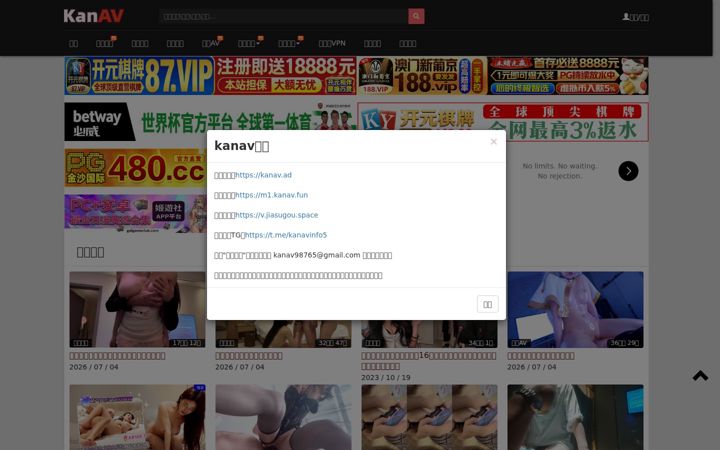Dismiss the popup using its footer button
720x450 pixels.
[488, 304]
